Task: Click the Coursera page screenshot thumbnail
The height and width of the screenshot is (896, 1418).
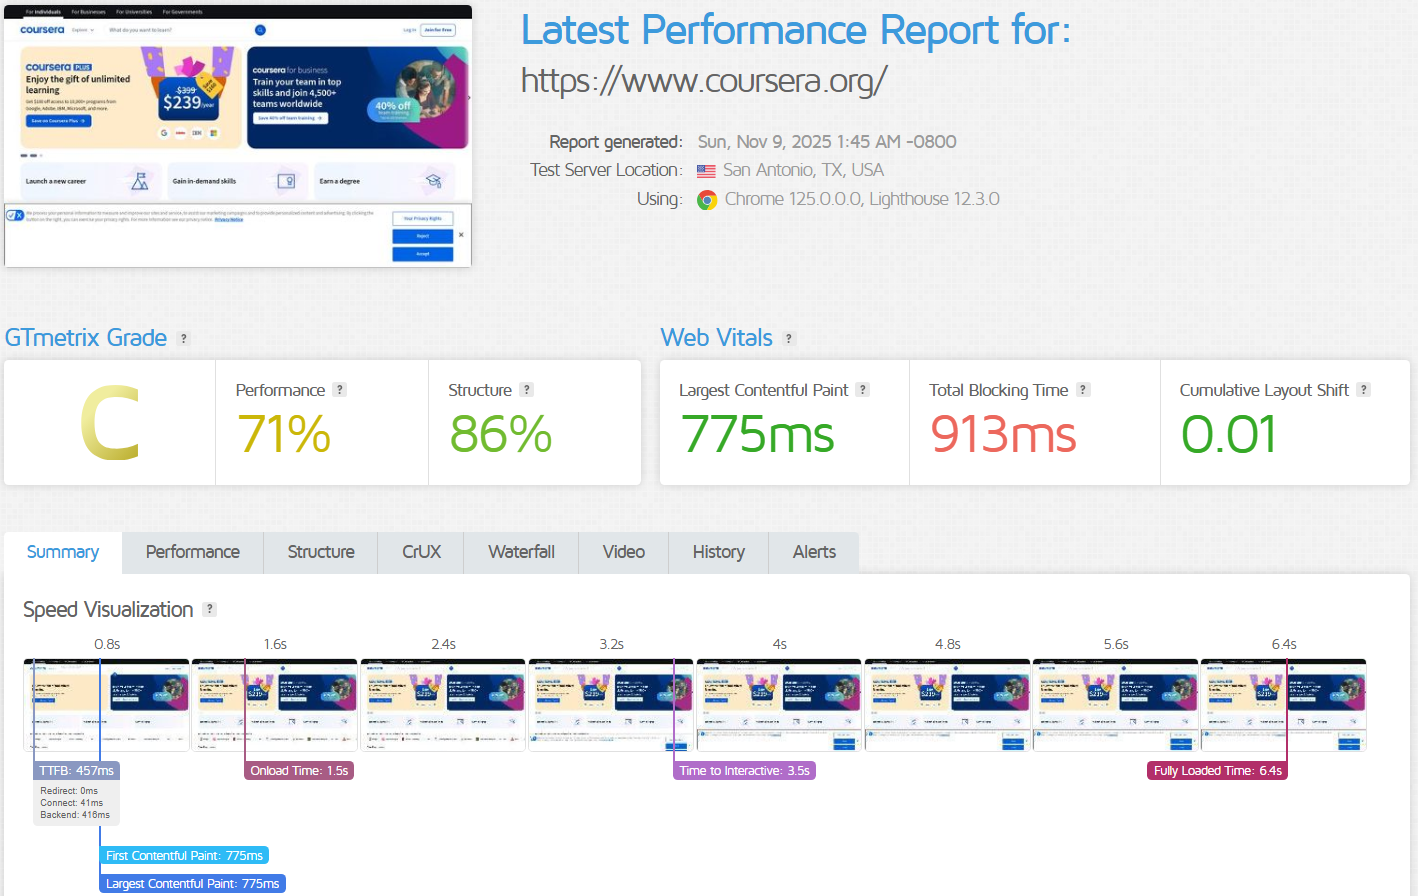Action: pyautogui.click(x=238, y=136)
